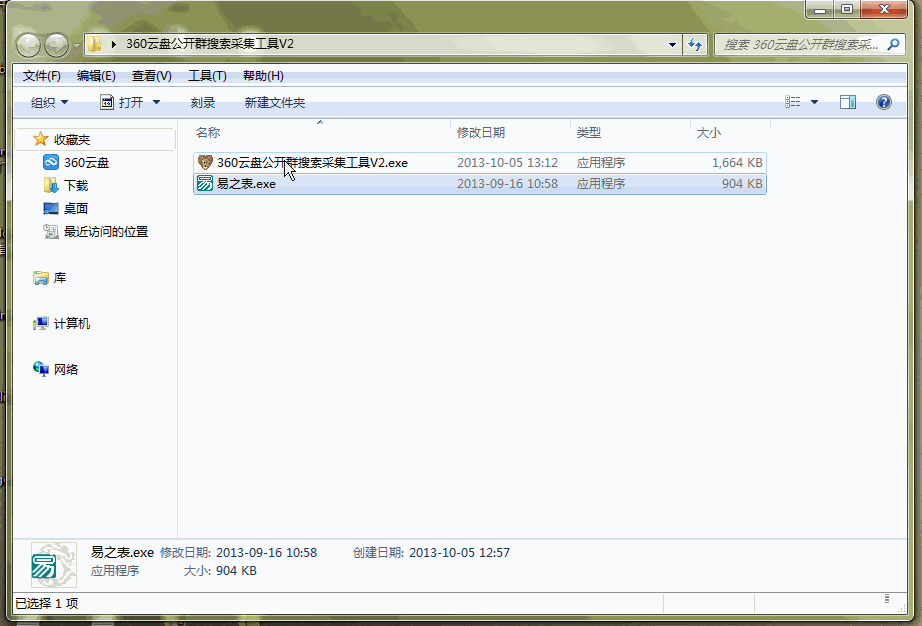This screenshot has height=626, width=922.
Task: Click the lion icon of the 360云盘 tool exe
Action: point(205,162)
